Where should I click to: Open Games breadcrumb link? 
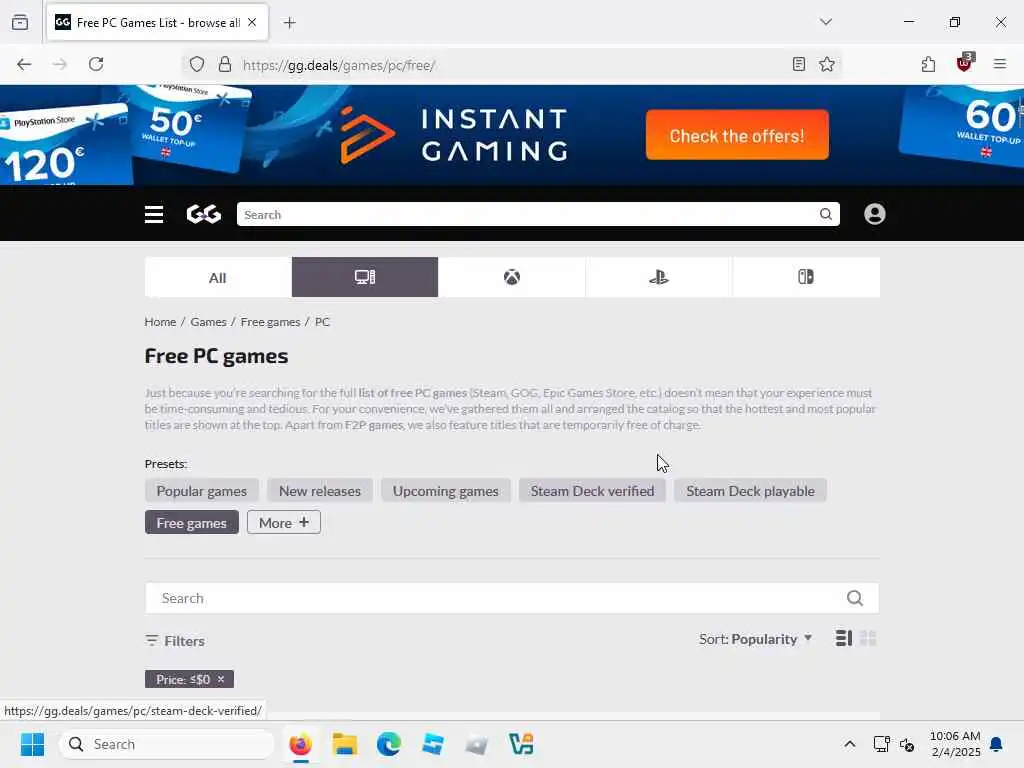[x=208, y=322]
